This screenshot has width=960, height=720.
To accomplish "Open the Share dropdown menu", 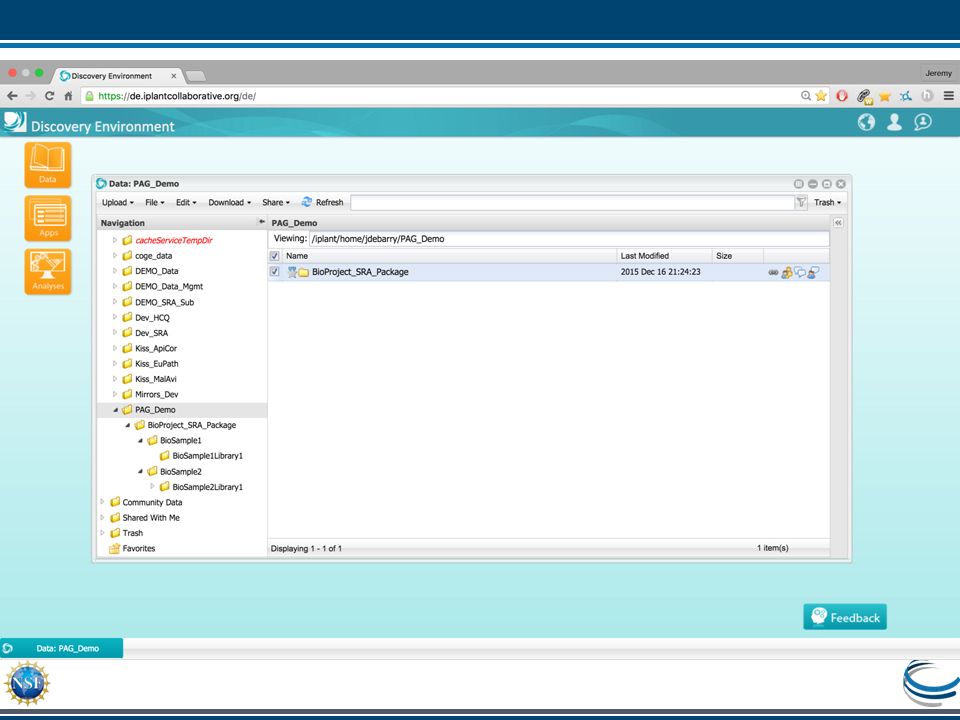I will pos(276,202).
